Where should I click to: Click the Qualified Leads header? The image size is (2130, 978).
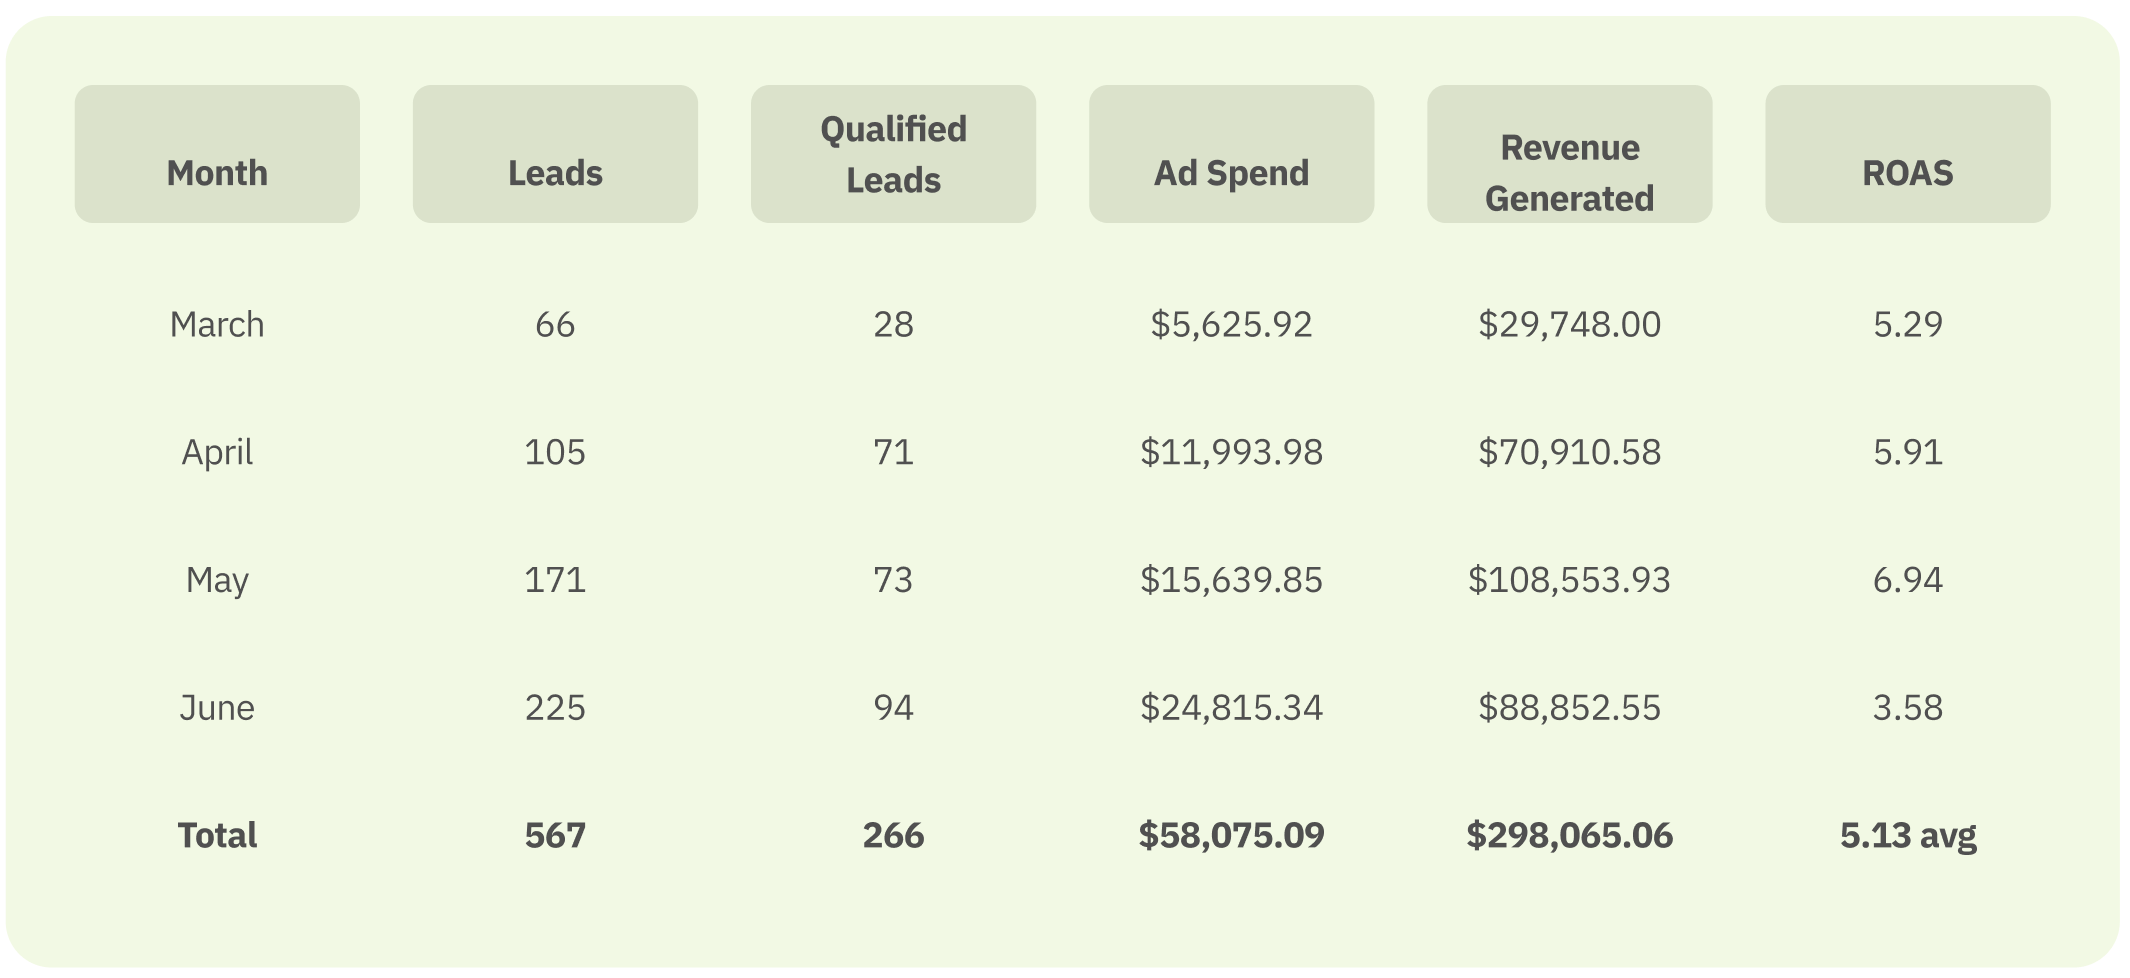pos(893,154)
